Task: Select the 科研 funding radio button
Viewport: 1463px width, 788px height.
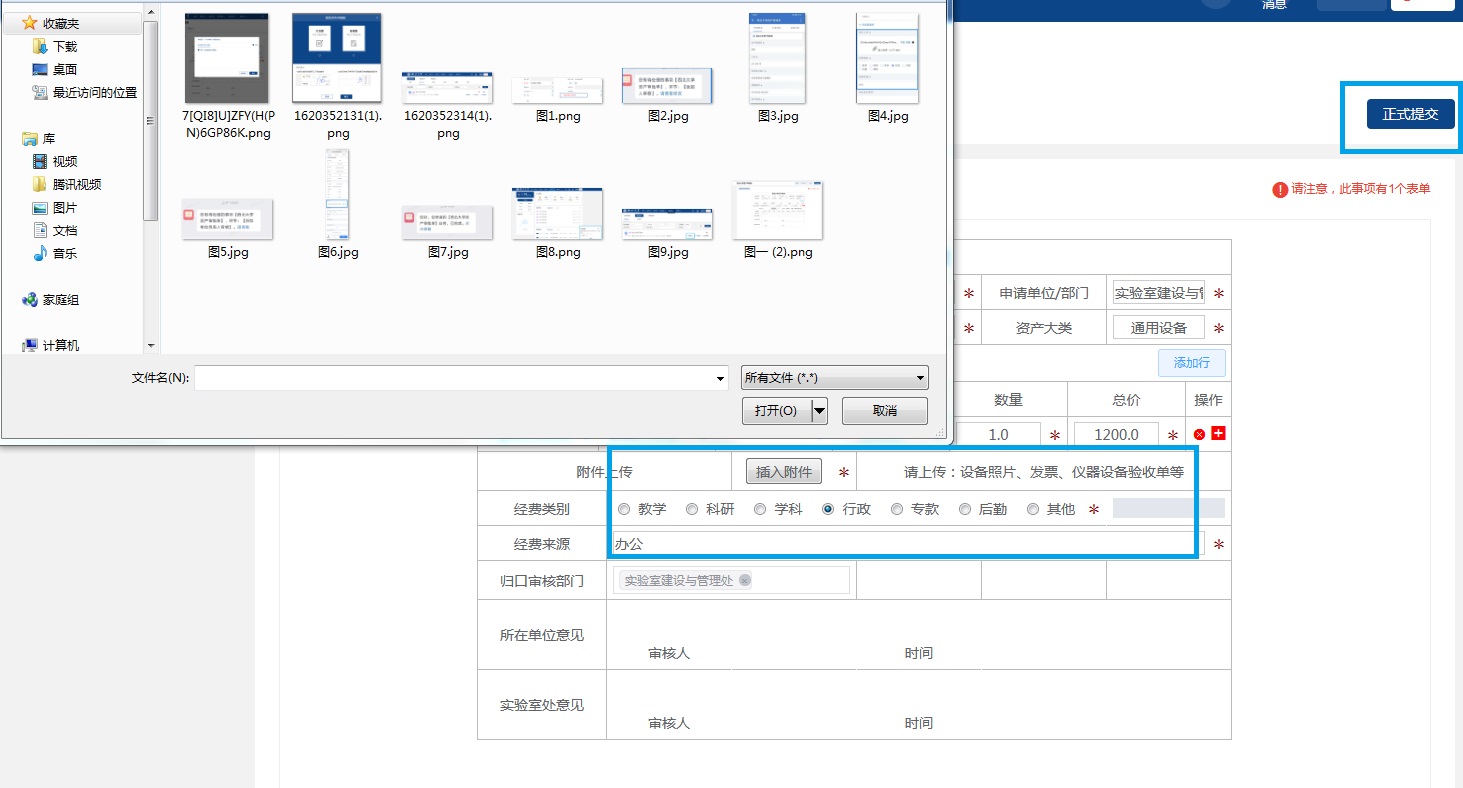Action: [692, 509]
